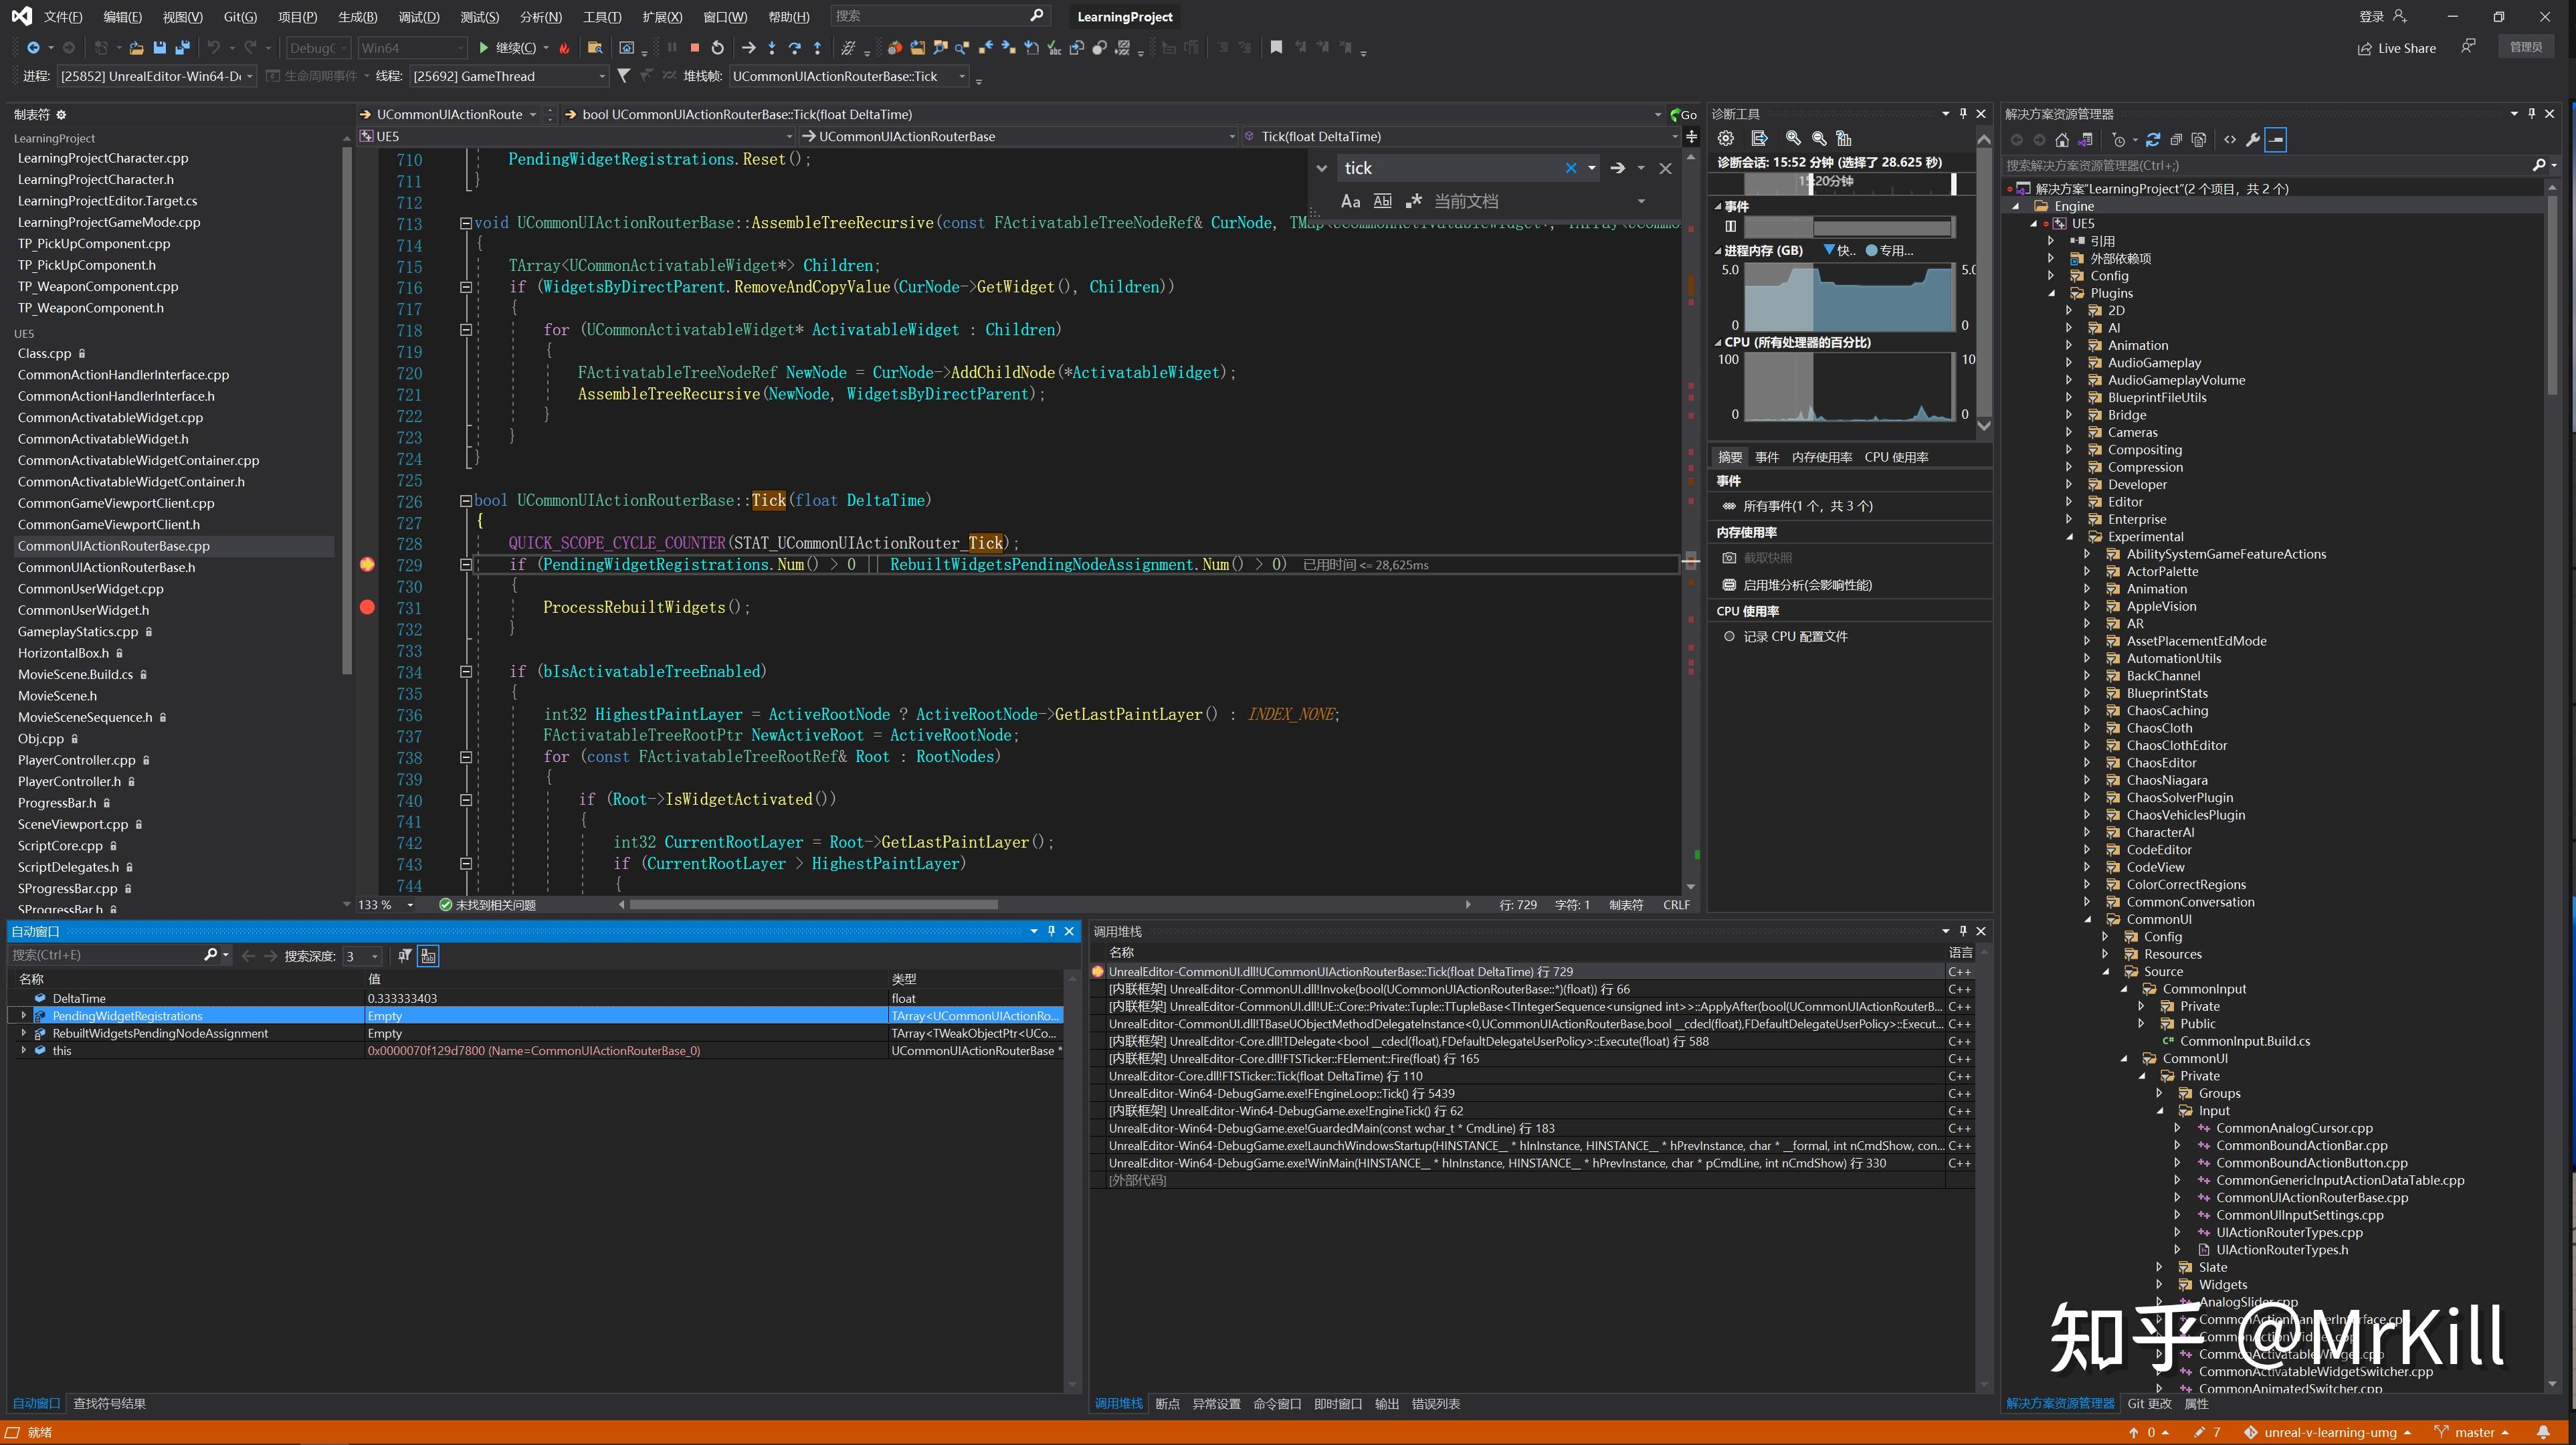Click the Step Into icon
Viewport: 2576px width, 1445px height.
(x=771, y=48)
